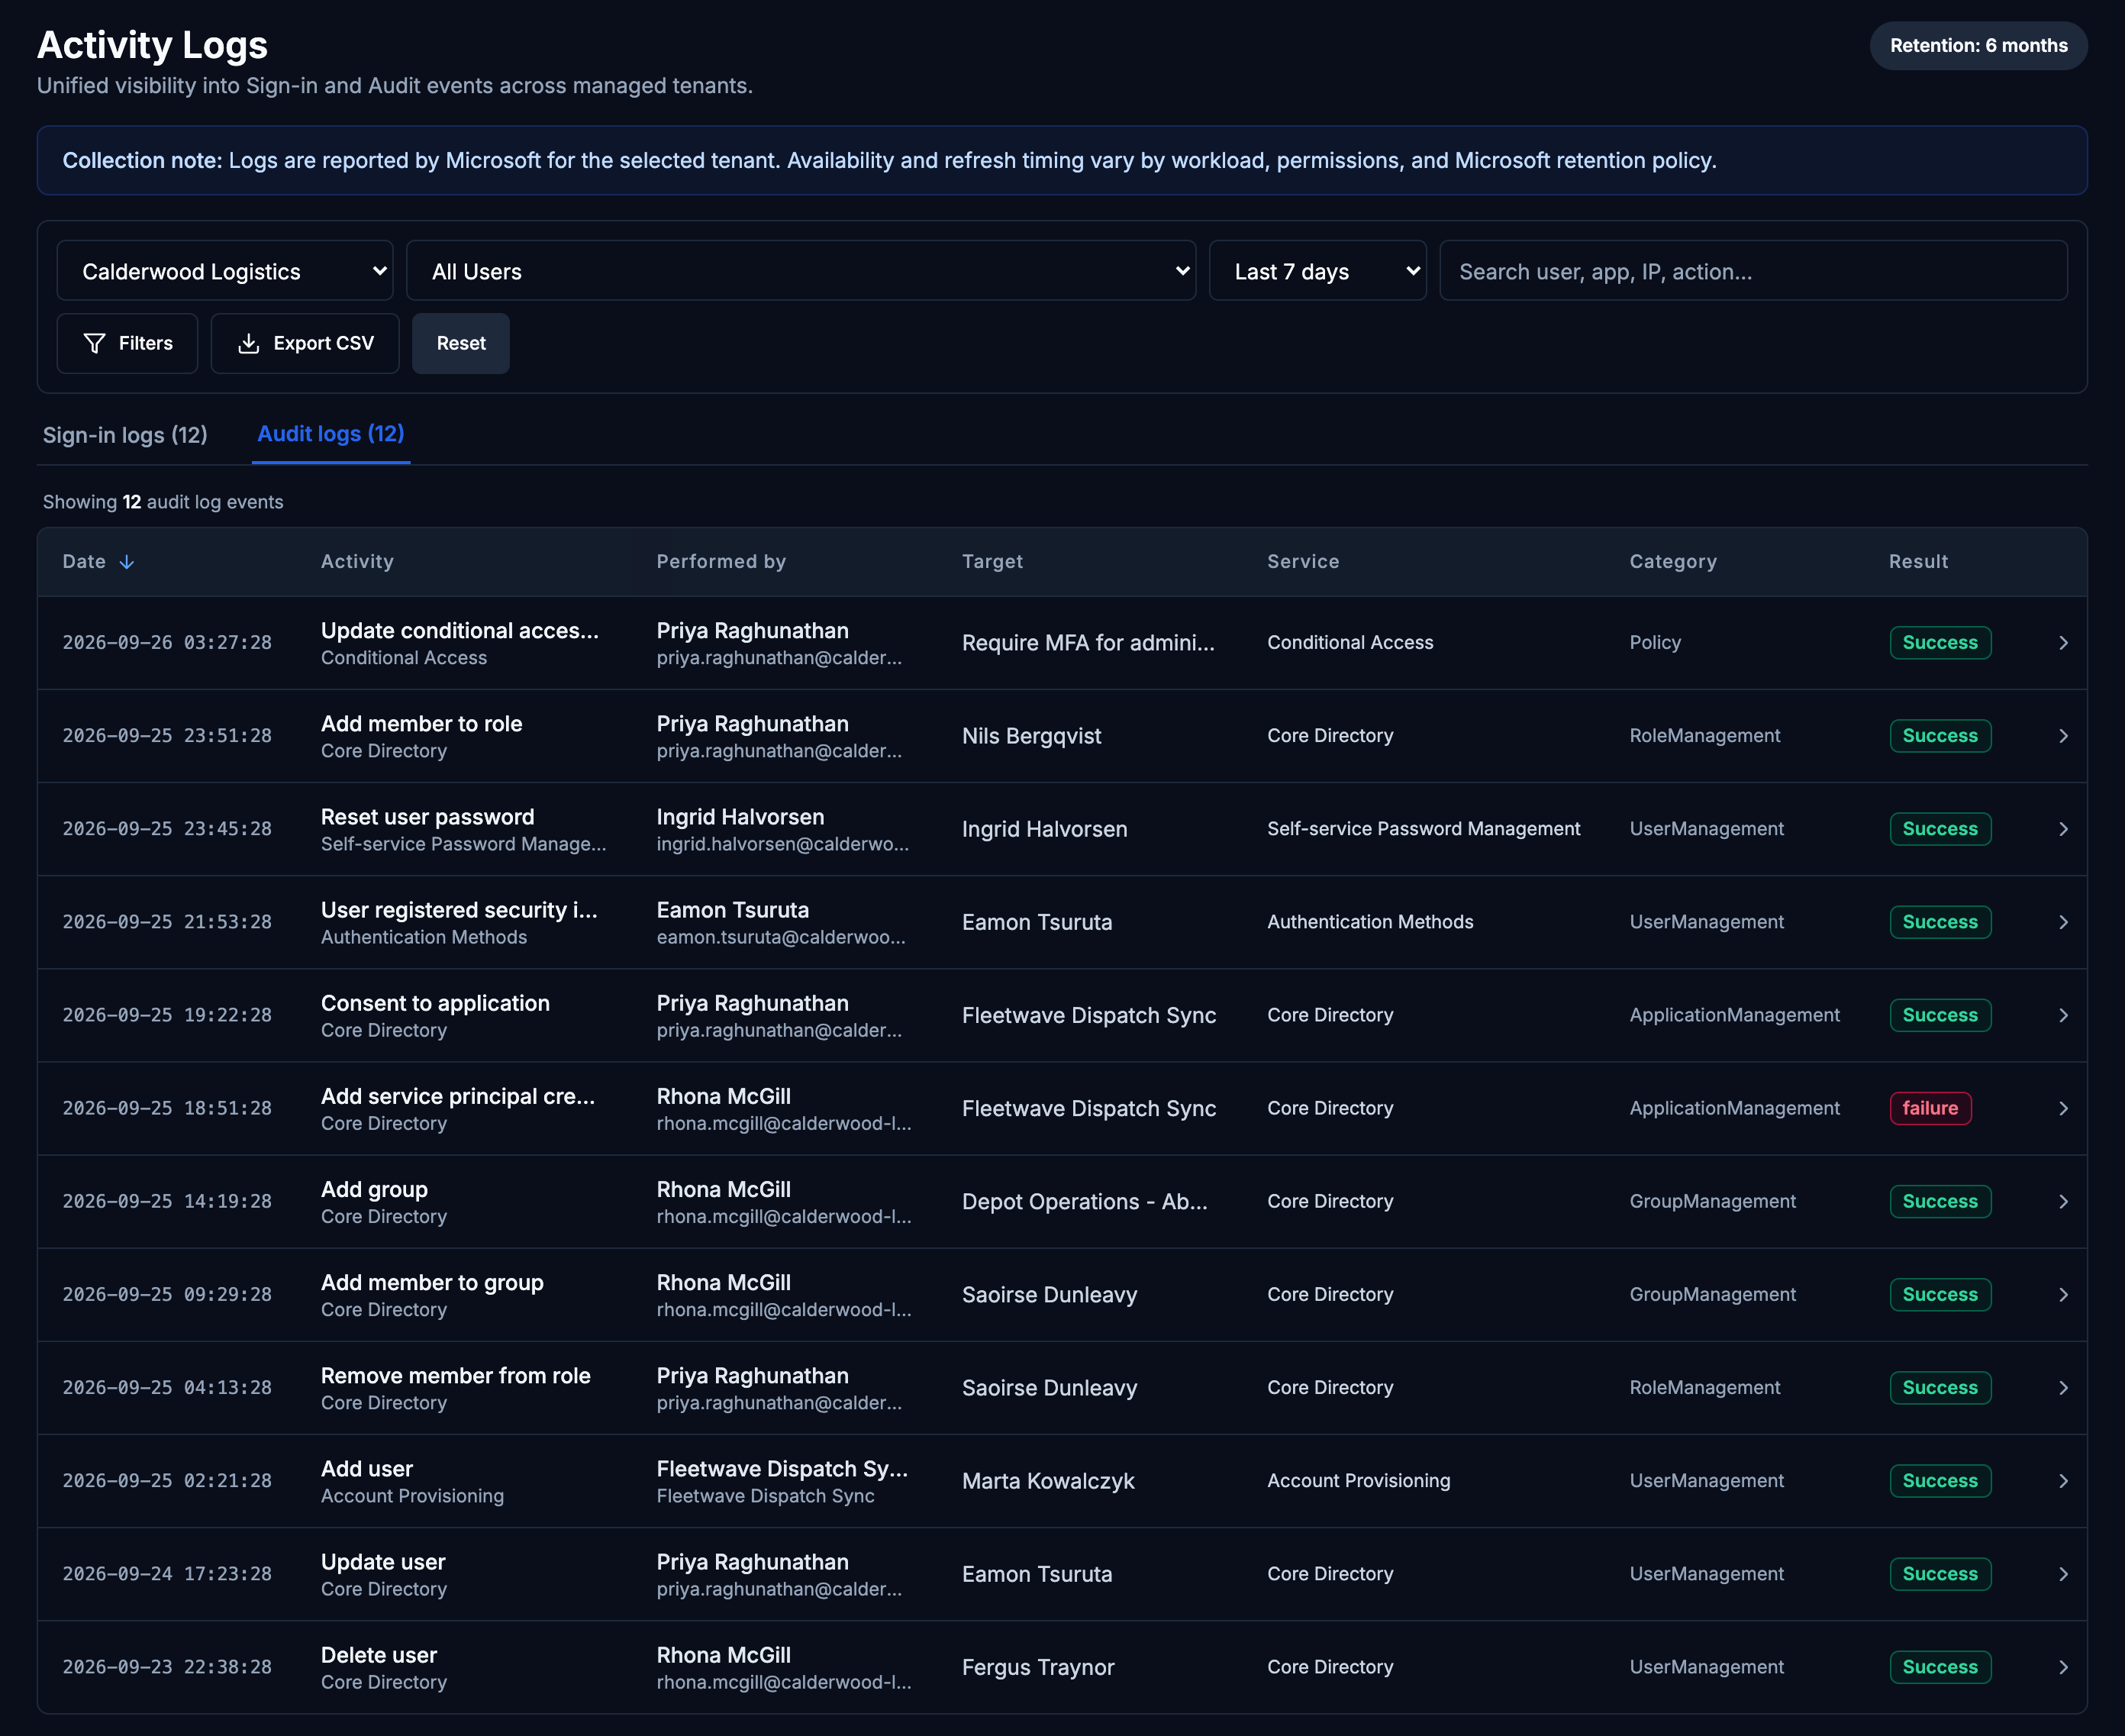Click the Update user activity text
The image size is (2125, 1736).
pyautogui.click(x=383, y=1562)
